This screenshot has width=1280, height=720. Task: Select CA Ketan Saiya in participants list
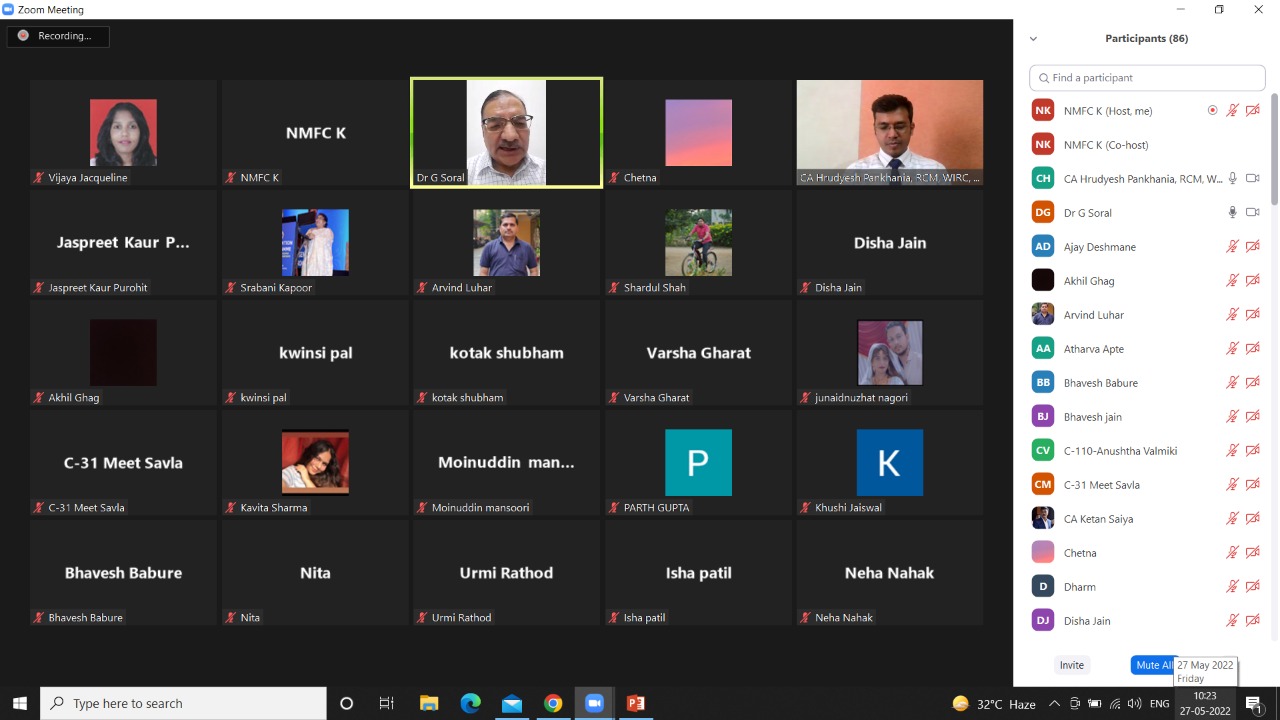(1098, 519)
